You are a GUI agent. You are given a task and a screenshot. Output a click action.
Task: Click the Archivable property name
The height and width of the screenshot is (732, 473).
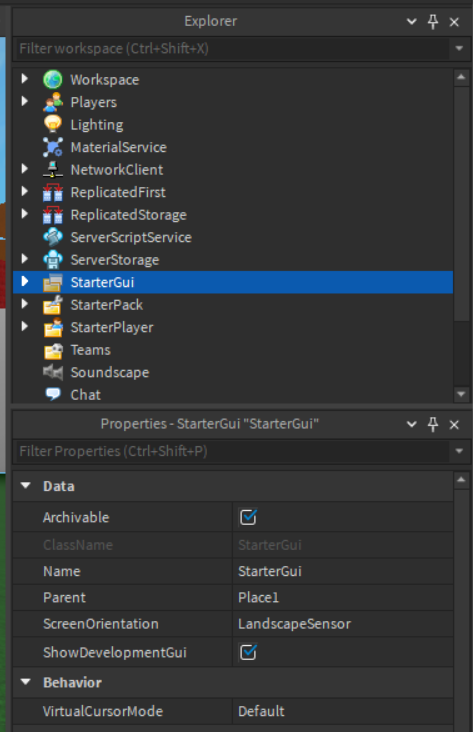(76, 517)
